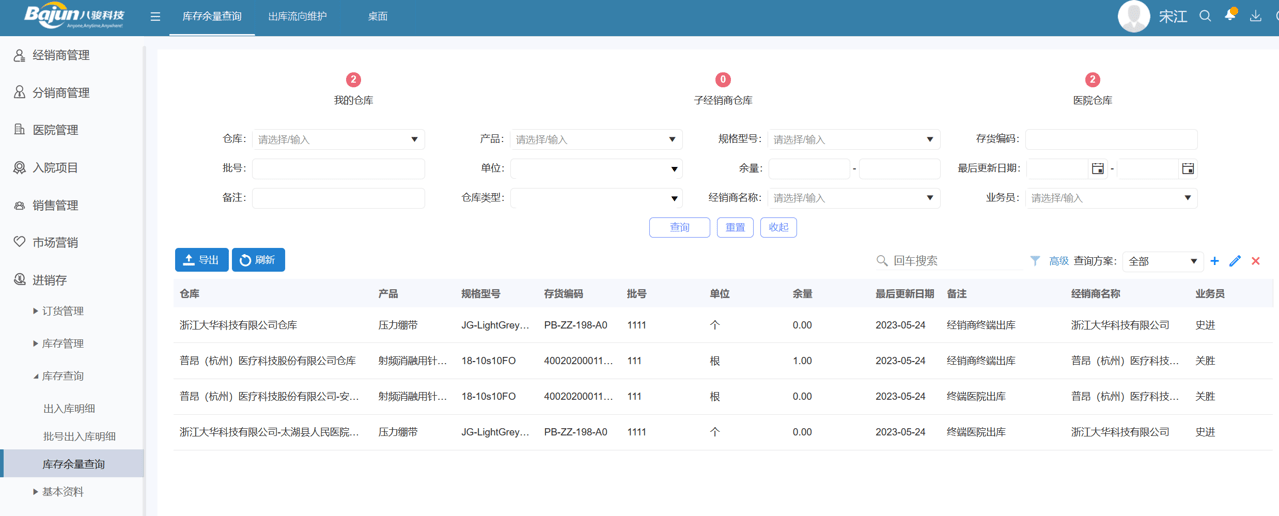Expand the 订货管理 tree node
Image resolution: width=1279 pixels, height=516 pixels.
36,312
